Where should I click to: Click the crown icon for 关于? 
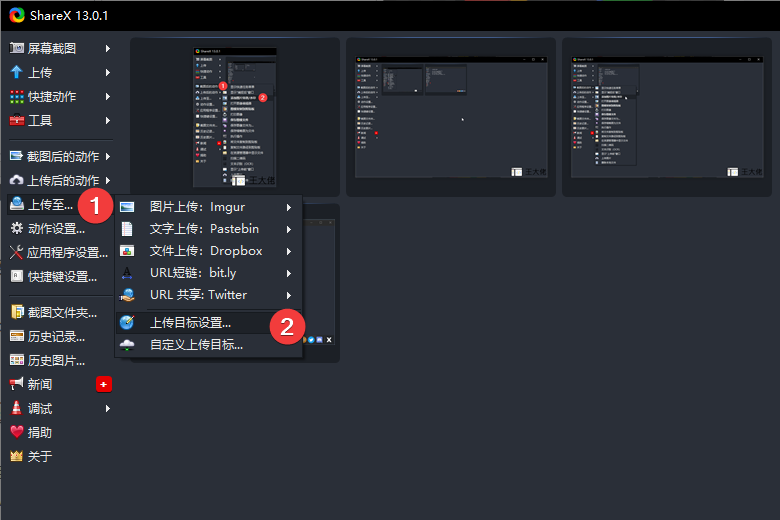pos(16,456)
